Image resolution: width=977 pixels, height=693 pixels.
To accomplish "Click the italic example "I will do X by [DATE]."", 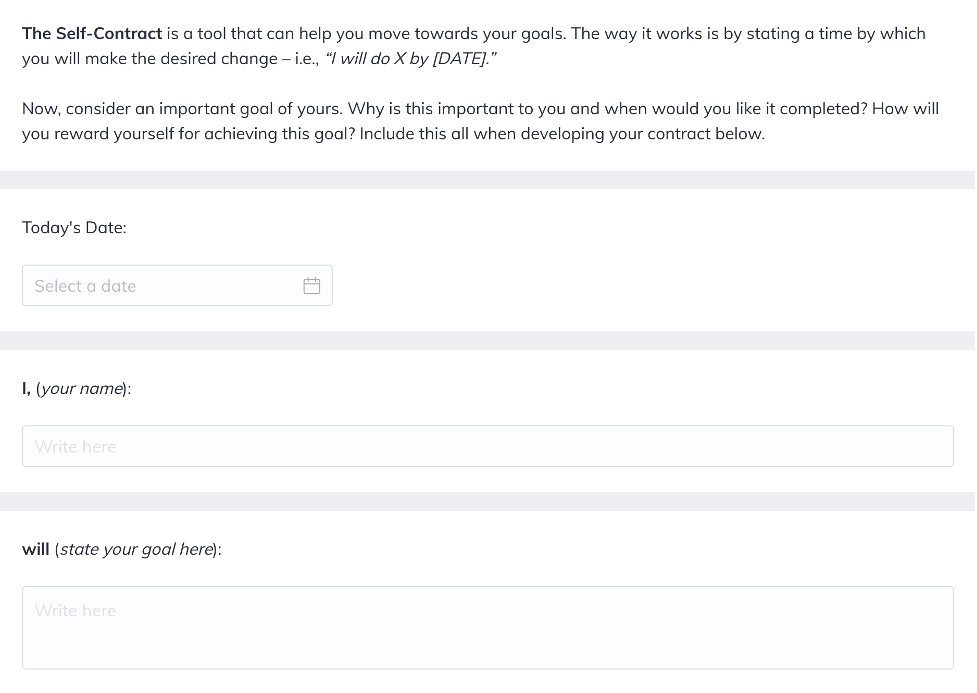I will 405,58.
